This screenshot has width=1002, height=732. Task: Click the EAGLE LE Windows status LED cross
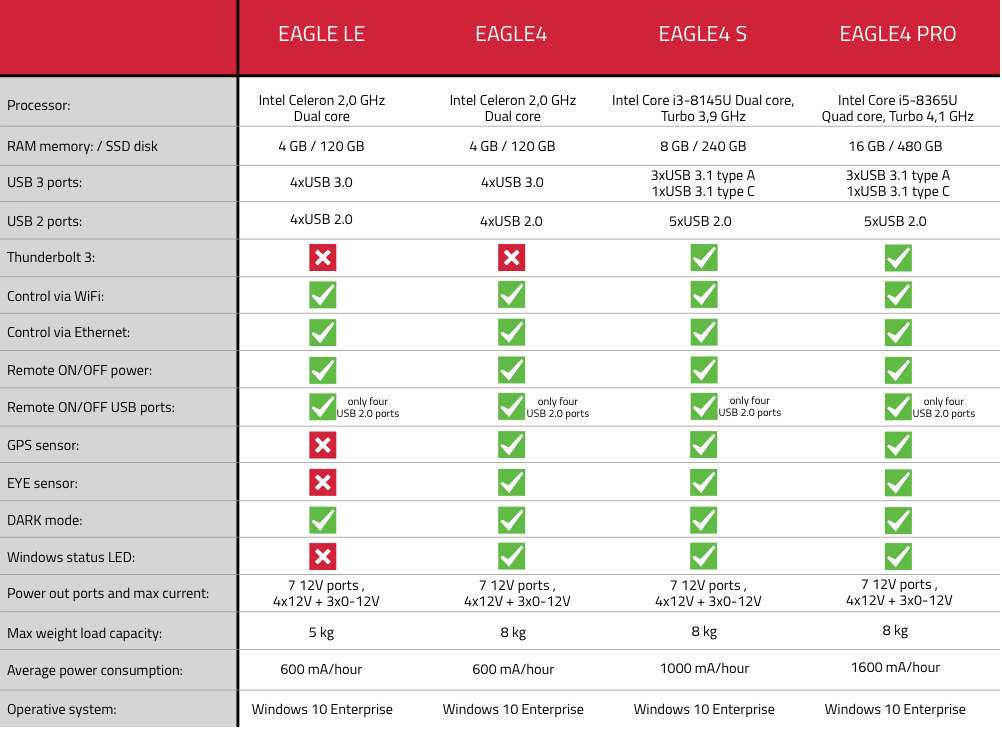[323, 557]
